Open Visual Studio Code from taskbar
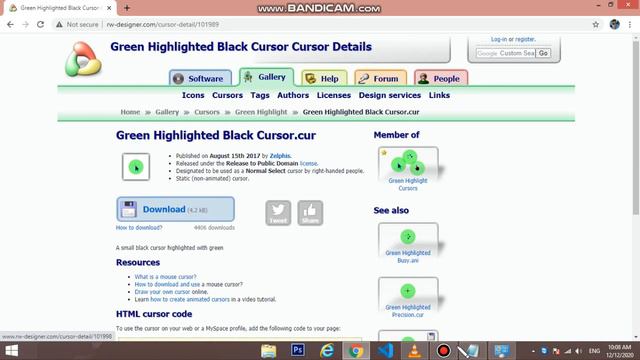Image resolution: width=640 pixels, height=360 pixels. pyautogui.click(x=385, y=351)
